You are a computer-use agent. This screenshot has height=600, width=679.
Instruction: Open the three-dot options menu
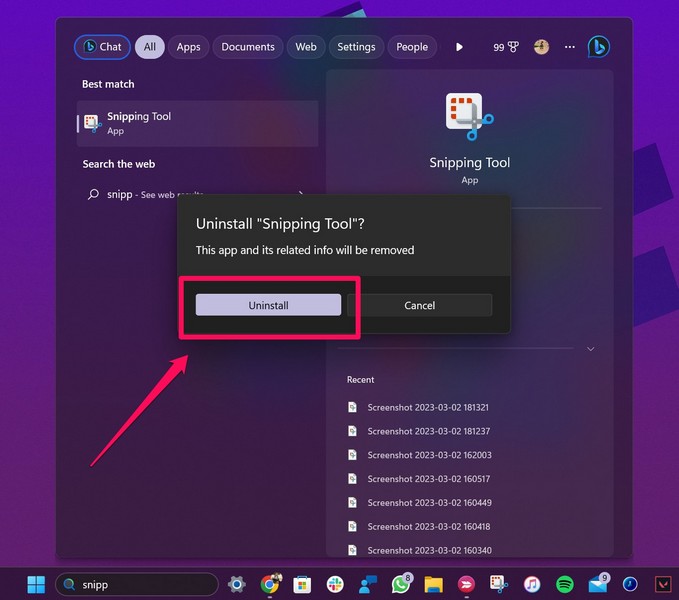coord(570,47)
